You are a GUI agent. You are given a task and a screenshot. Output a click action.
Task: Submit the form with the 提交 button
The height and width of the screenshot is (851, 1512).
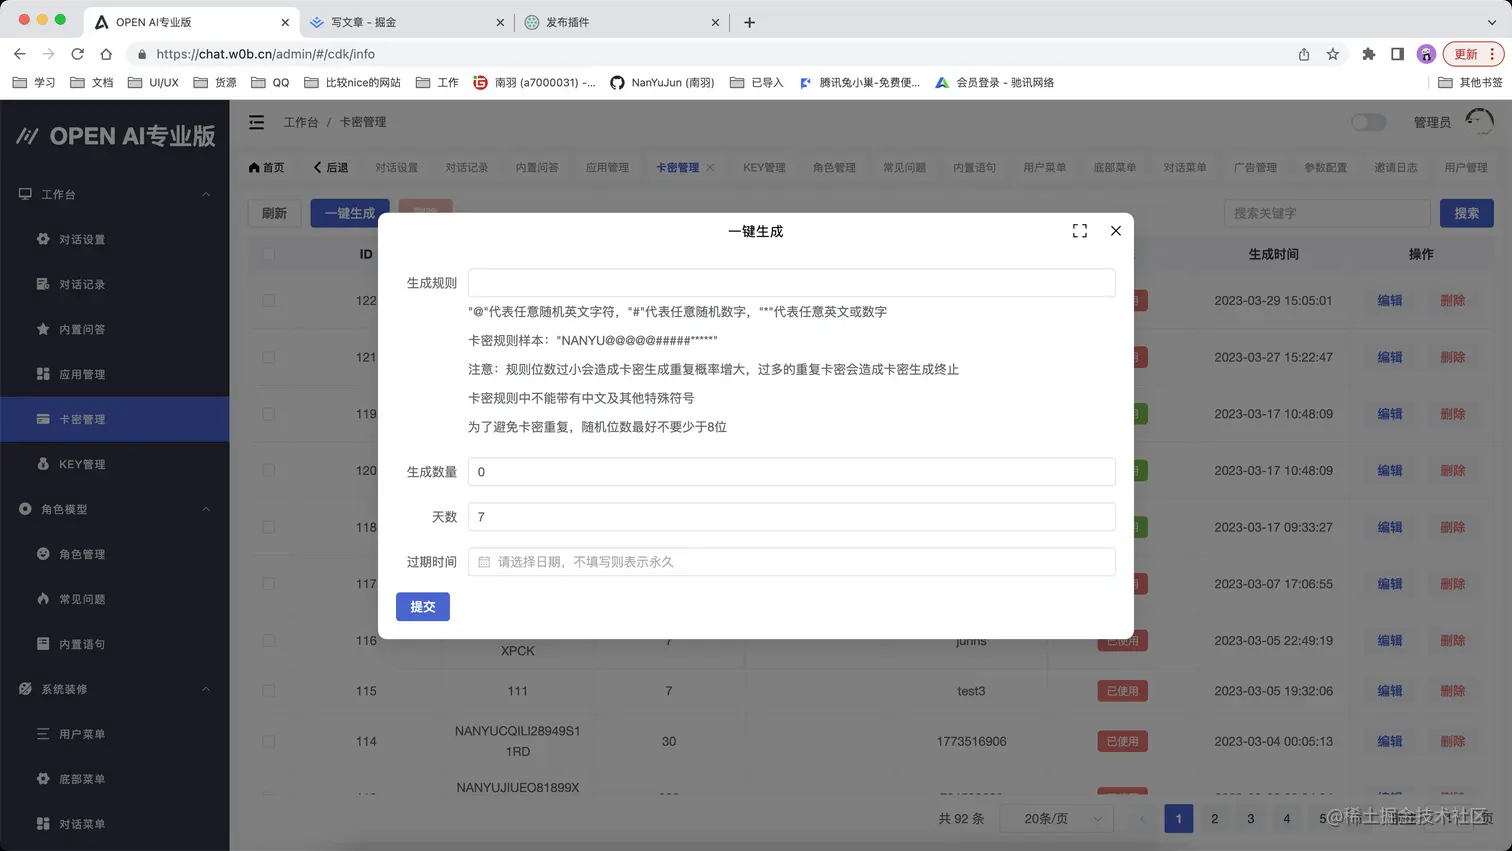(x=422, y=606)
